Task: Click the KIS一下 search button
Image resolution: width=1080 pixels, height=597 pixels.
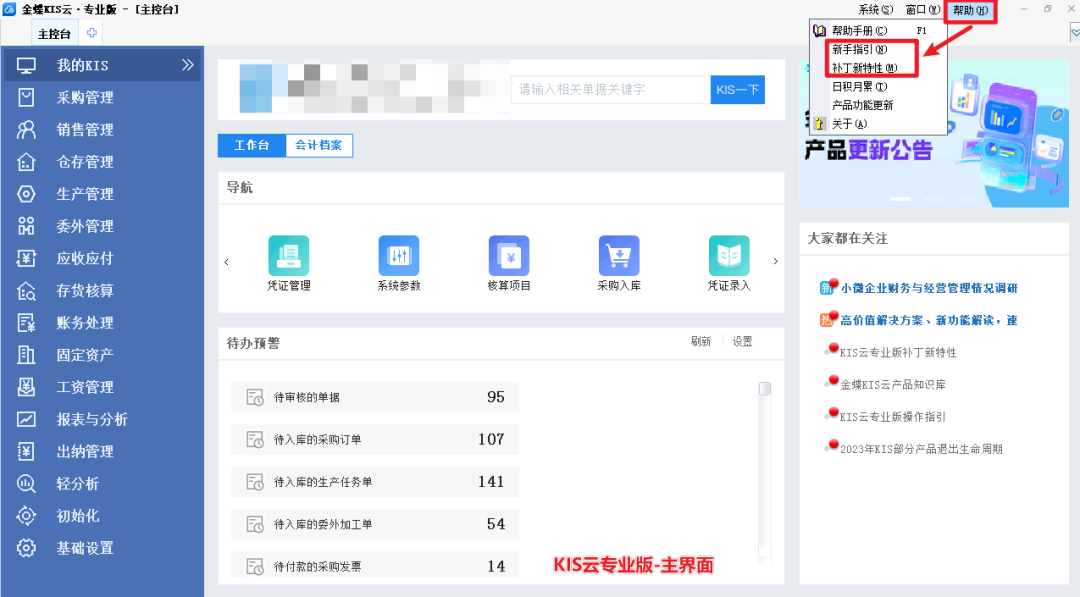Action: coord(737,90)
